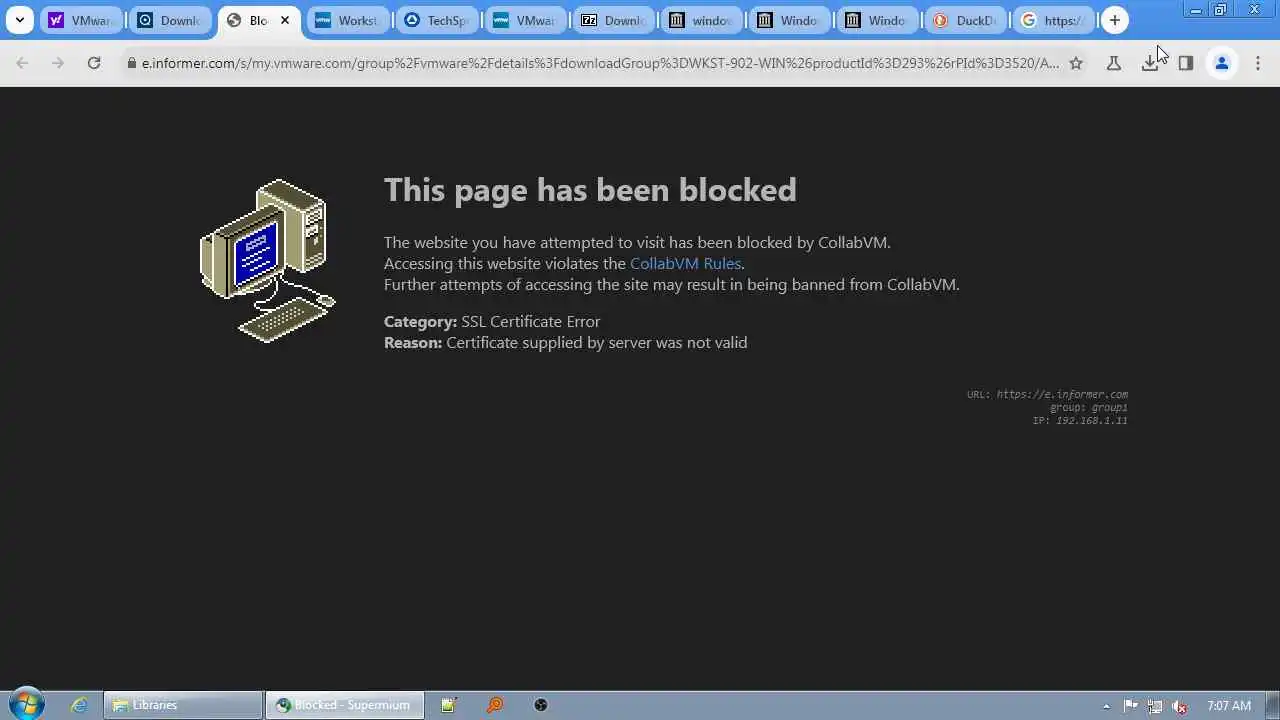
Task: Open the Libraries taskbar window
Action: click(183, 705)
